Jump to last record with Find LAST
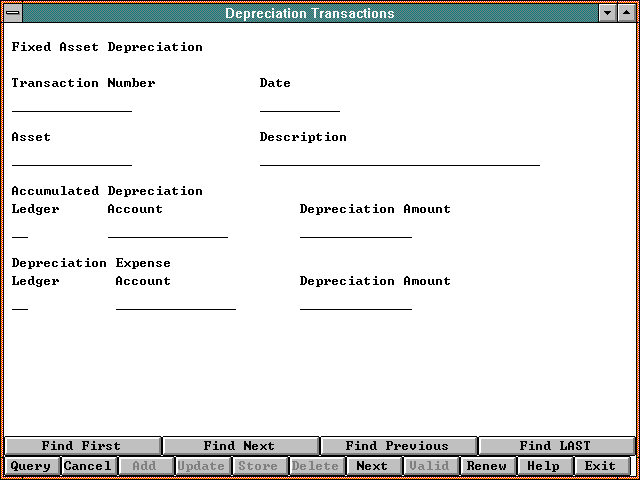This screenshot has width=640, height=480. coord(555,446)
